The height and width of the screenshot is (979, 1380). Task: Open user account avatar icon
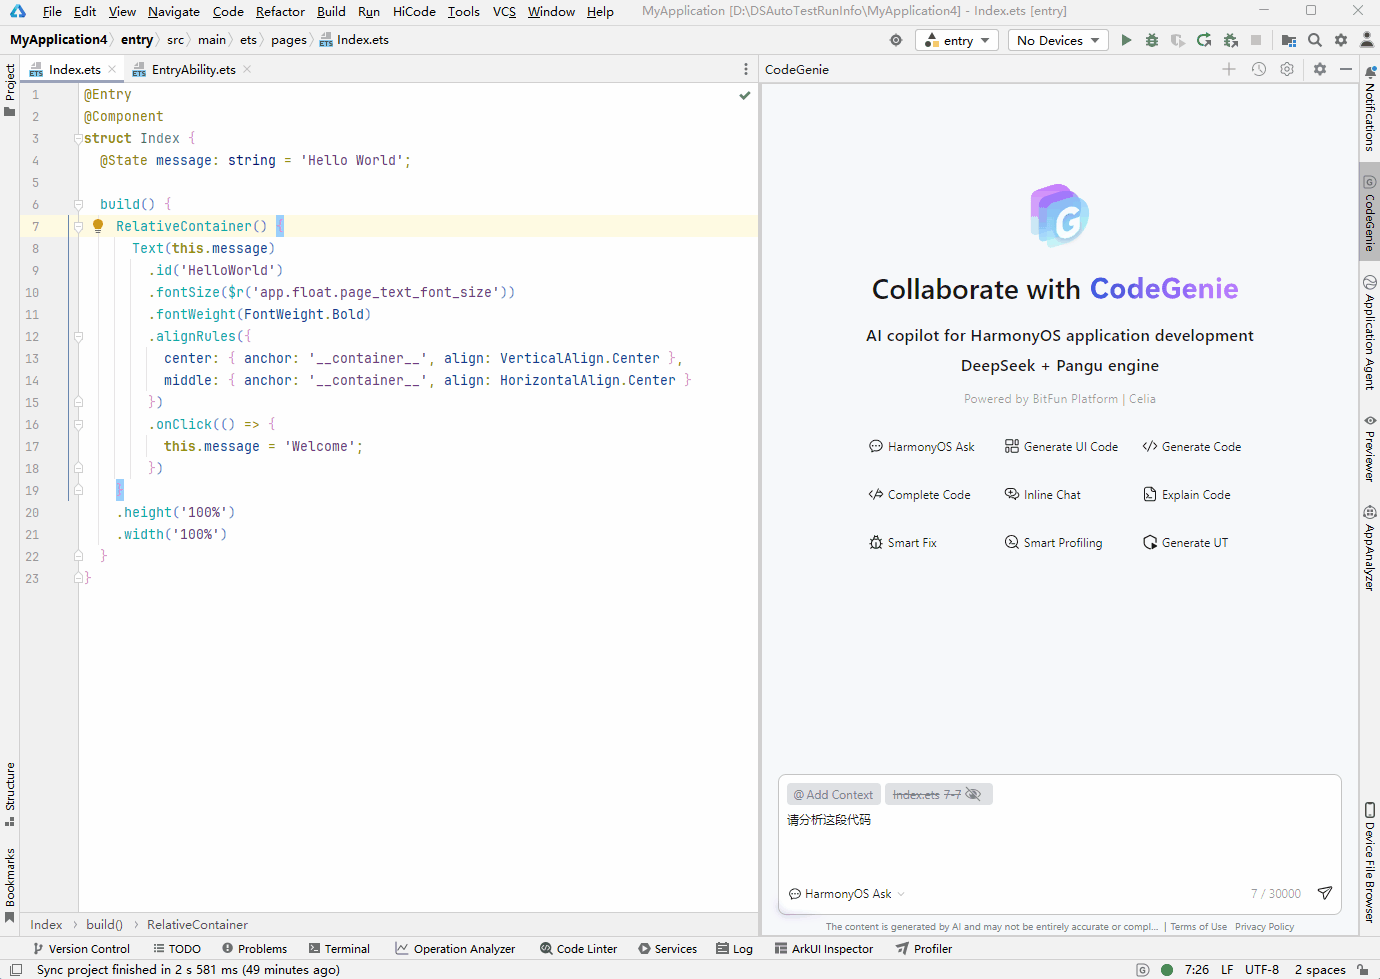coord(1367,40)
